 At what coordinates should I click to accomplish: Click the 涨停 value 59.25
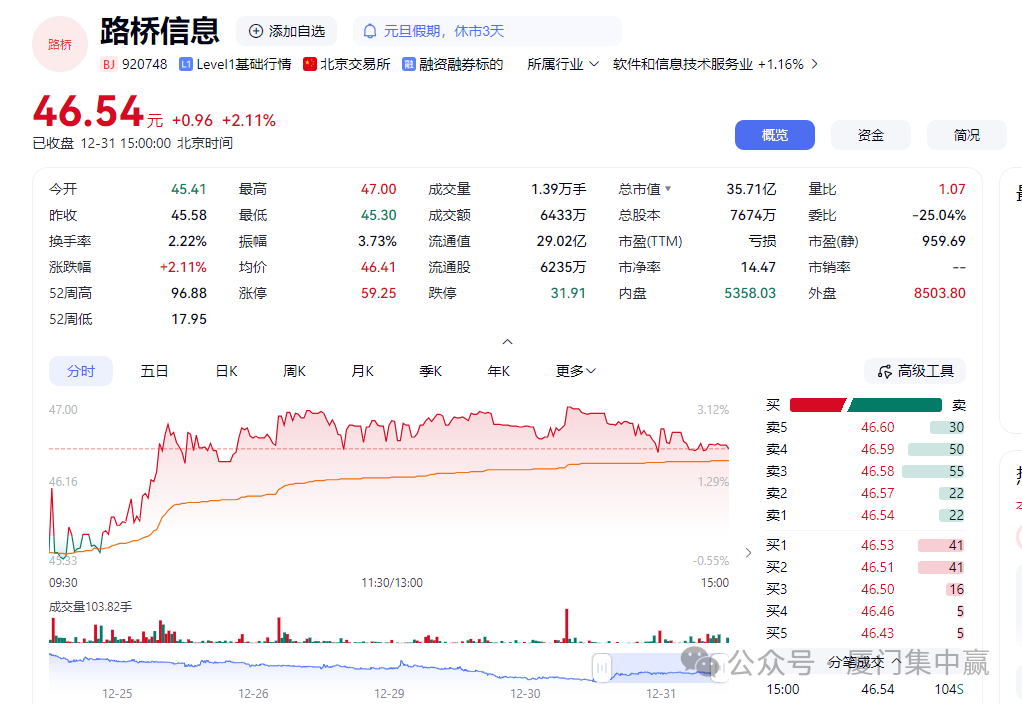[x=379, y=293]
